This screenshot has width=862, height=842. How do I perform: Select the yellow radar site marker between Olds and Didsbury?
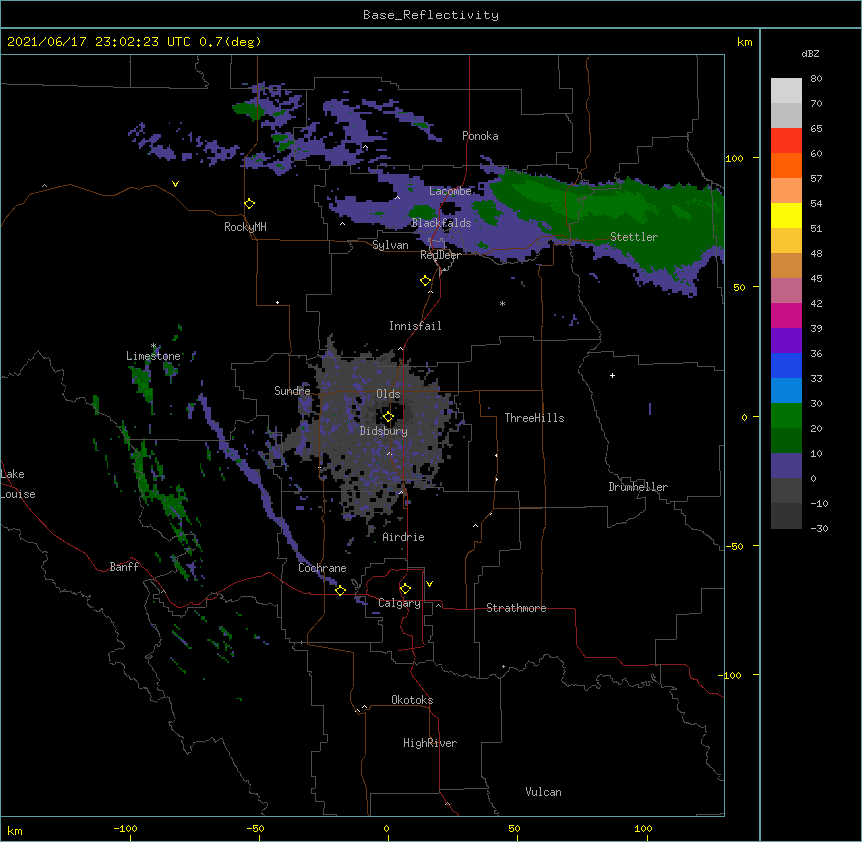pyautogui.click(x=388, y=417)
